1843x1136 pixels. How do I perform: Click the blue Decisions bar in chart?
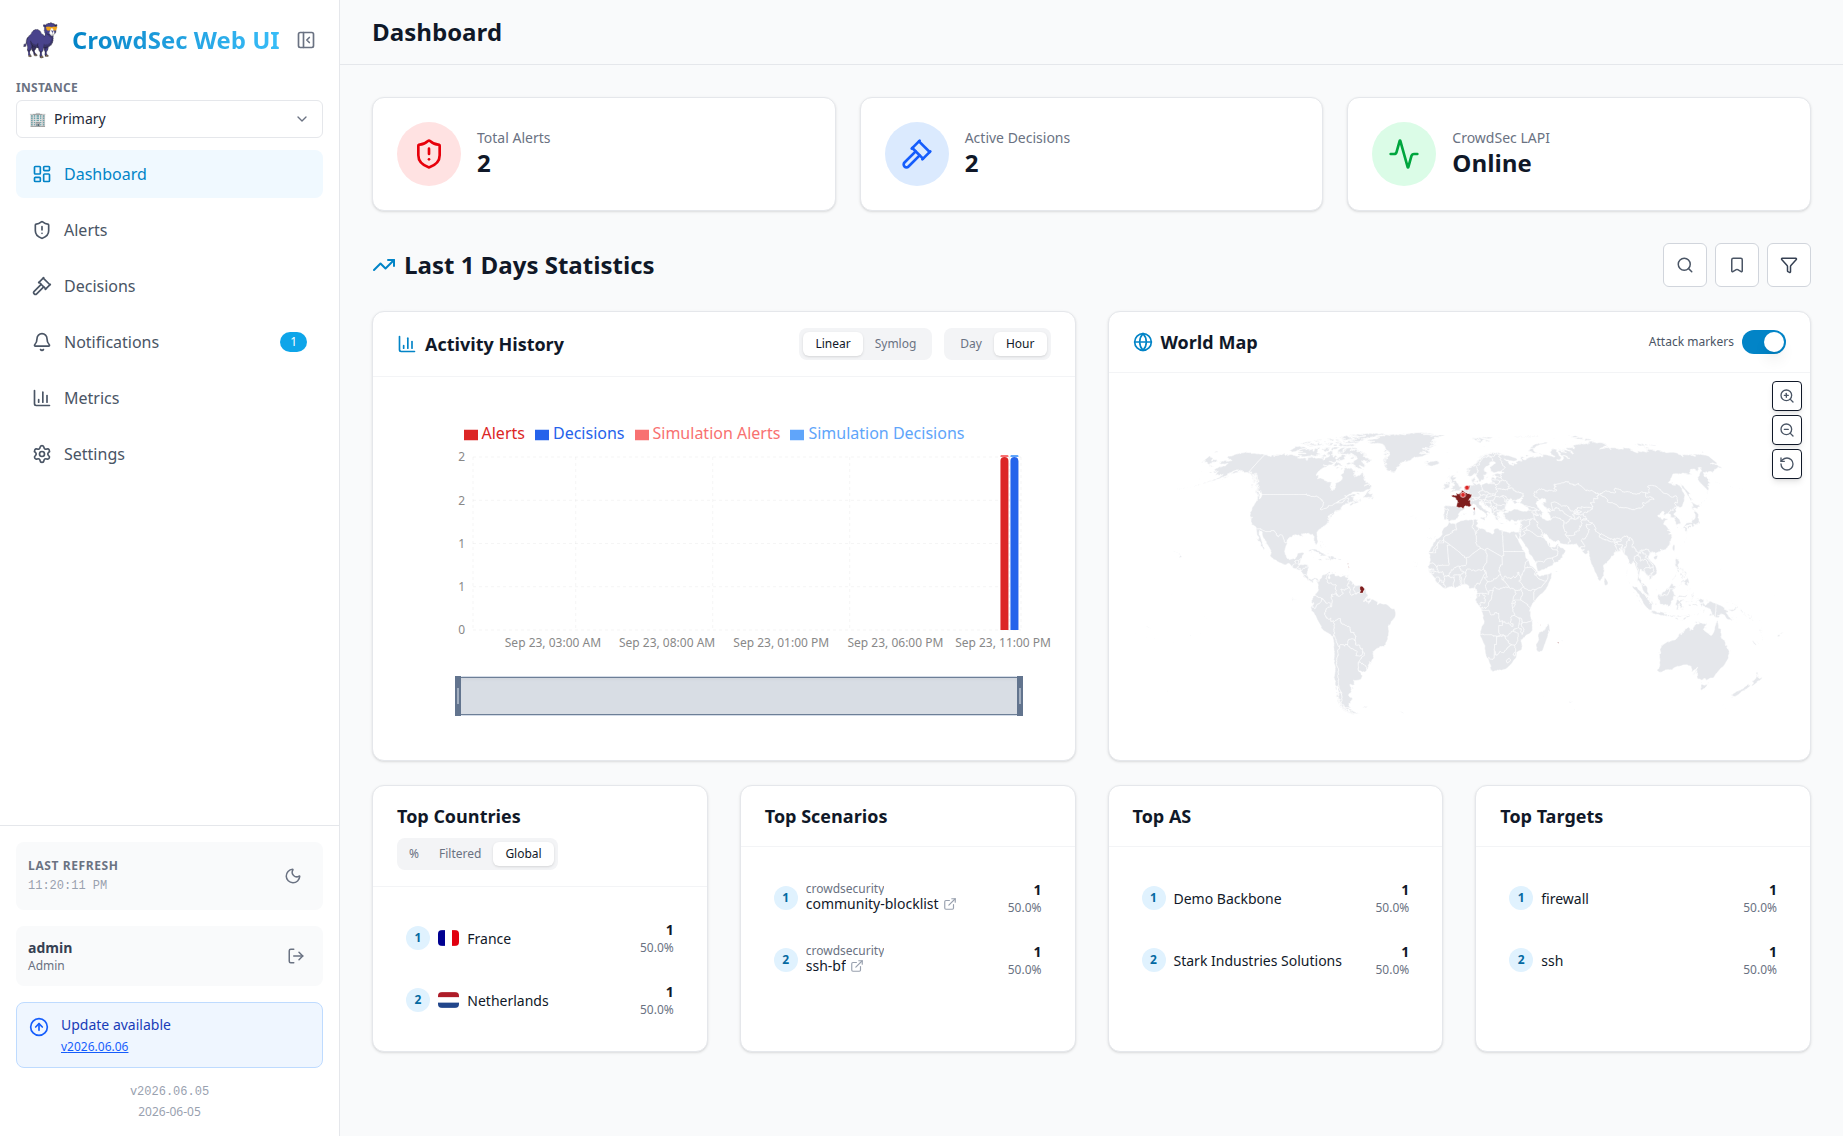point(1014,543)
